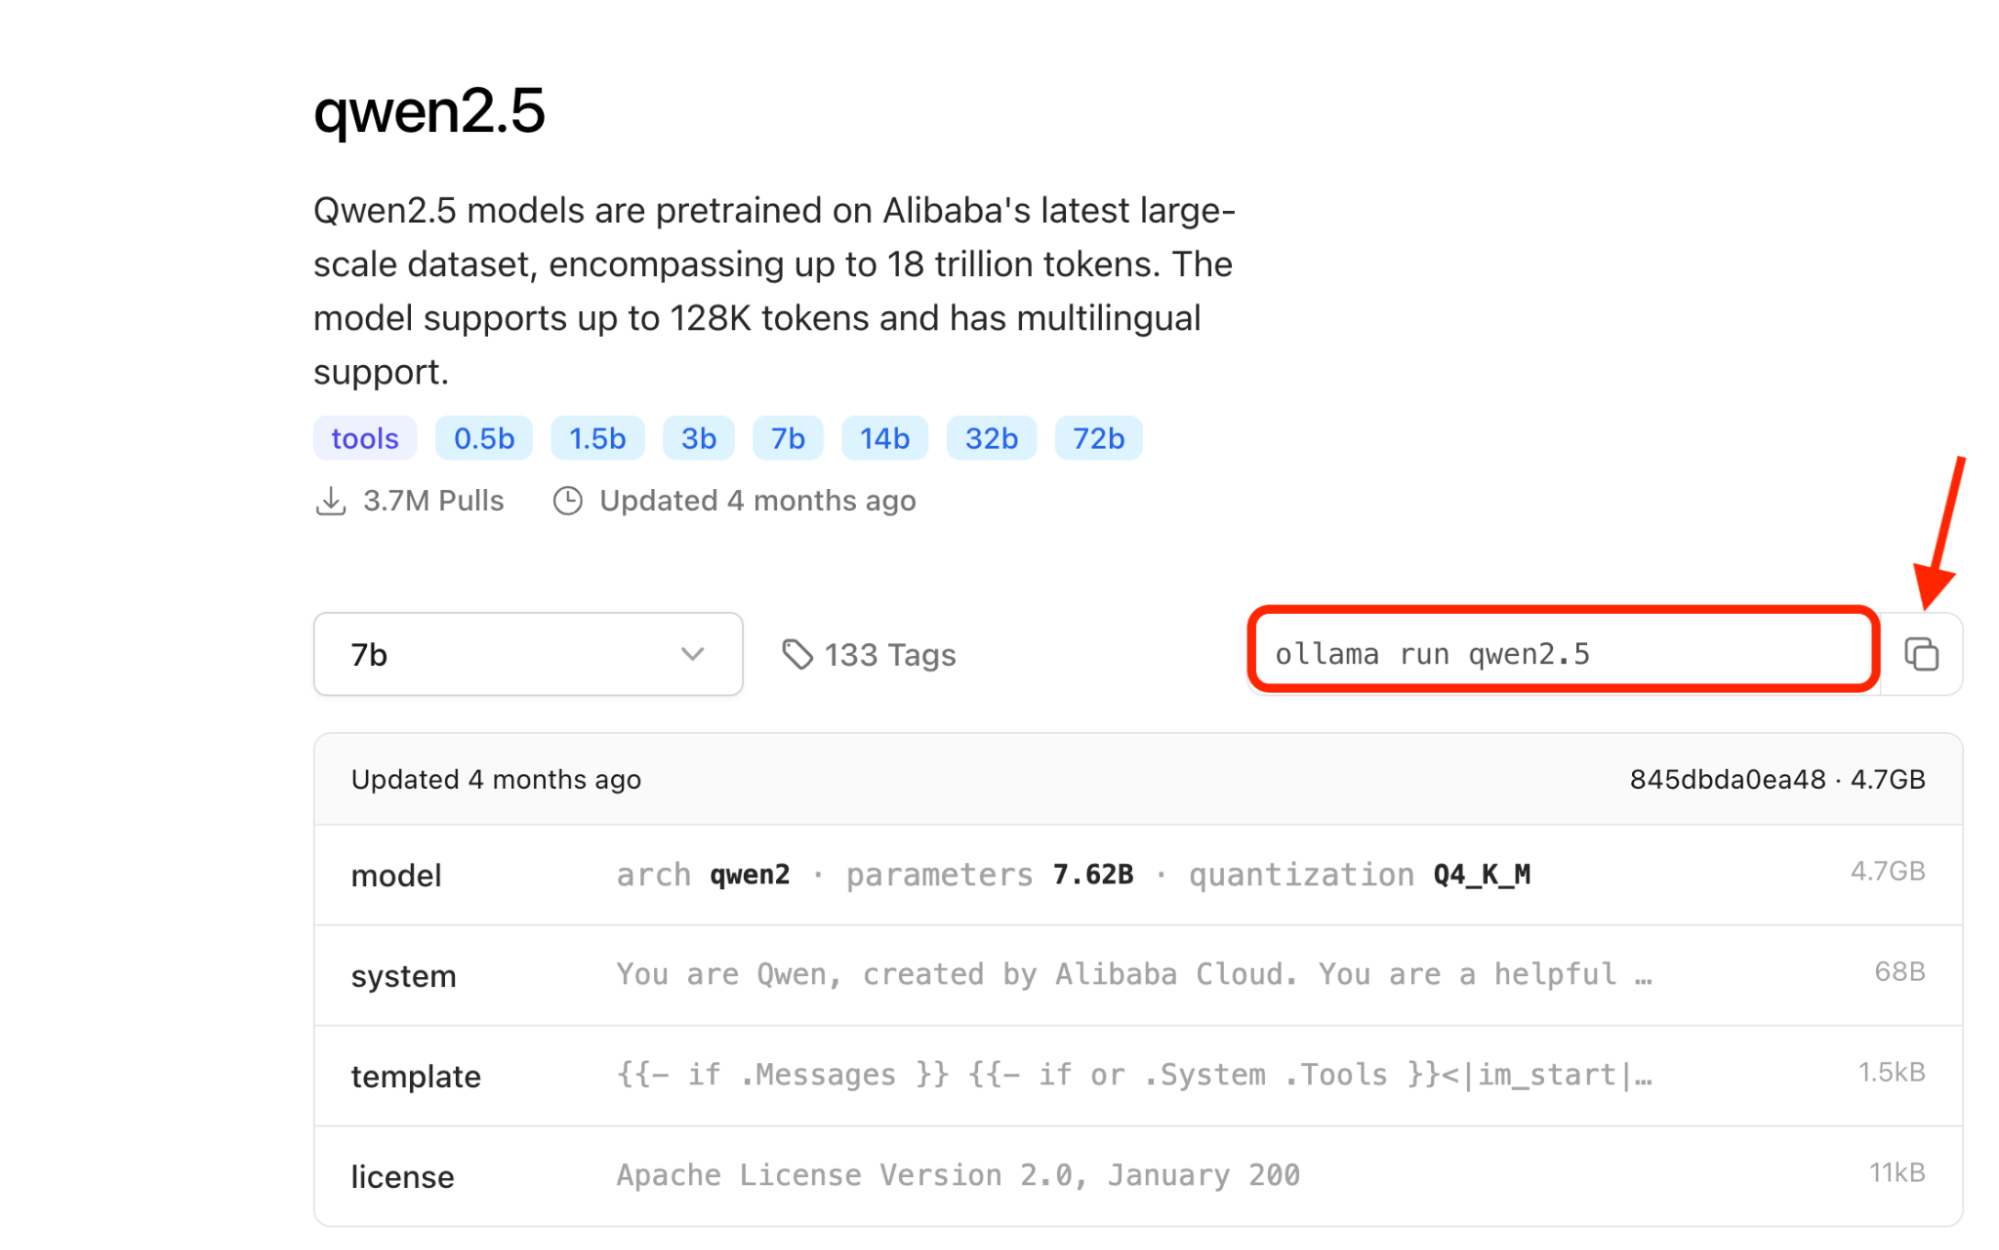Expand the chevron on the model size selector
This screenshot has height=1250, width=1999.
[691, 655]
